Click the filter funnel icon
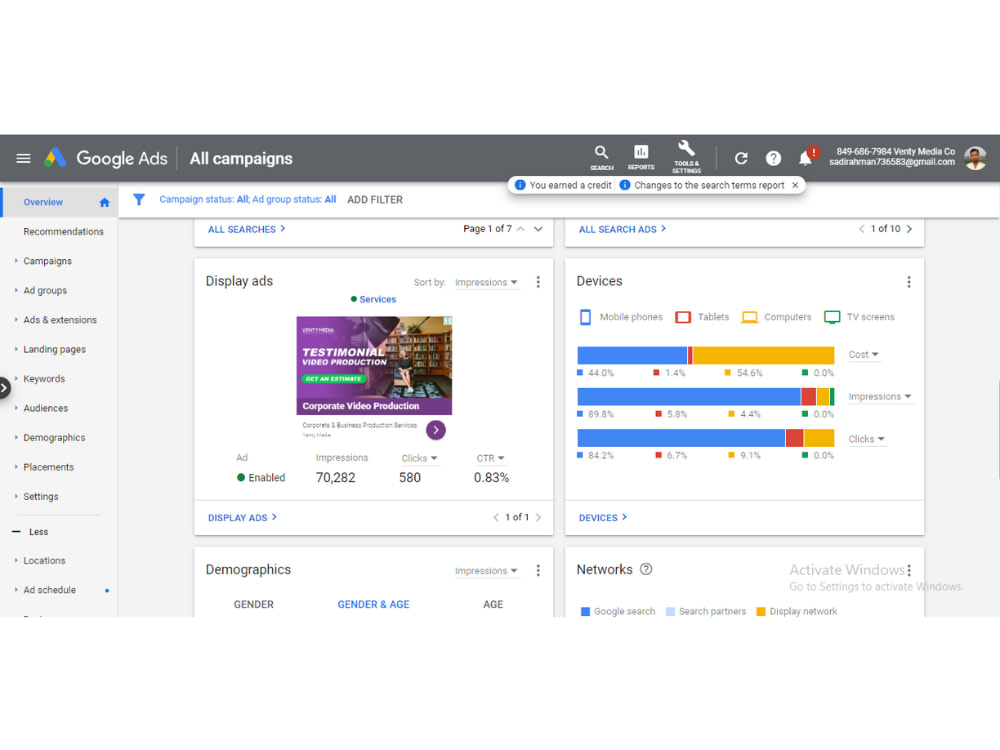The image size is (1000, 750). pos(138,200)
